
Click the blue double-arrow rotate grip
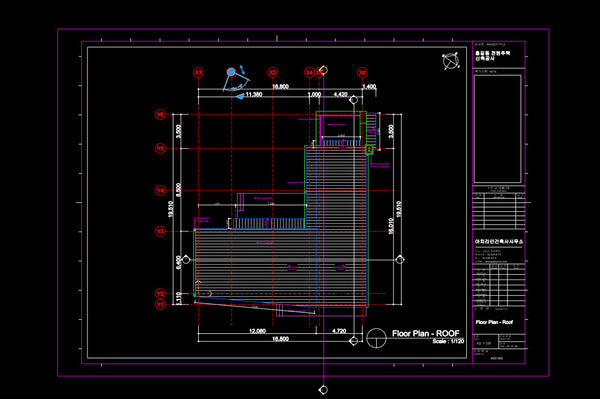242,70
